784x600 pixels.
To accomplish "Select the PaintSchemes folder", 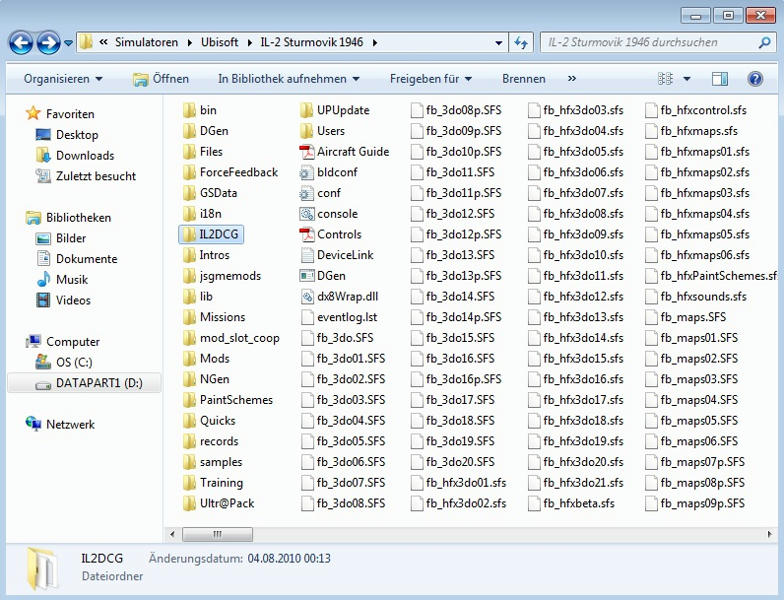I will click(228, 400).
